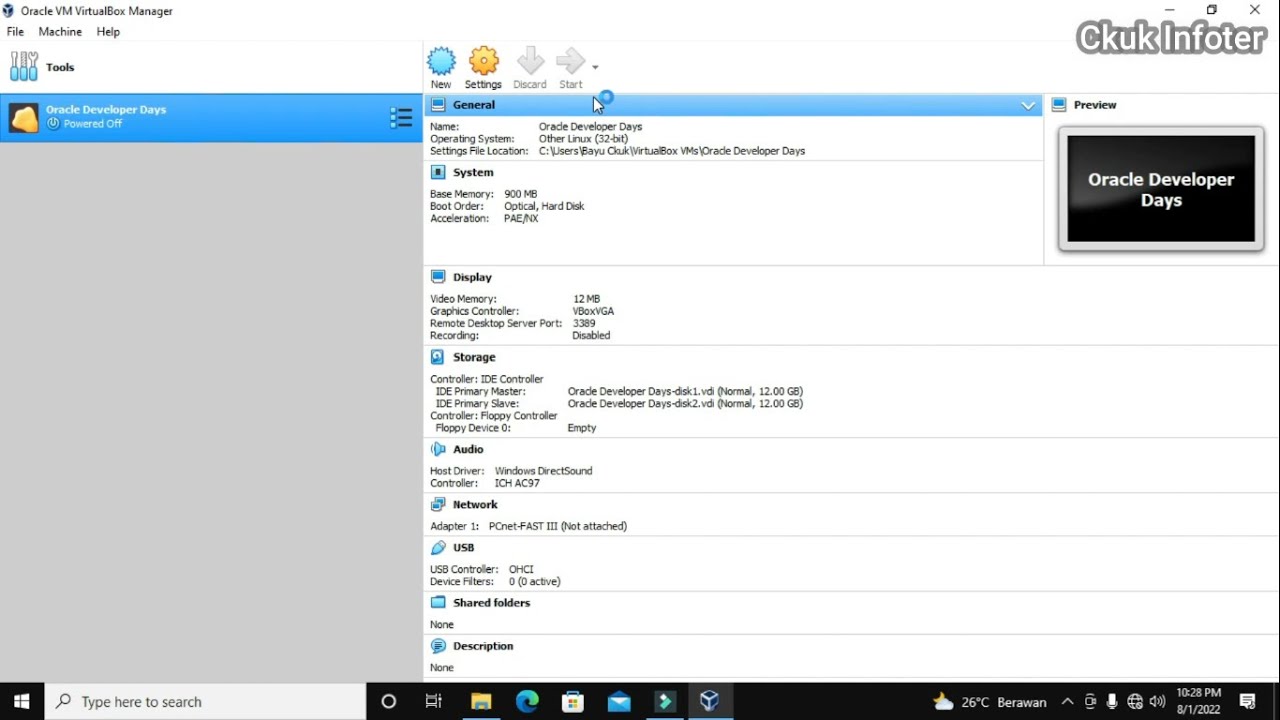Open the Network section header
The height and width of the screenshot is (720, 1280).
[475, 505]
